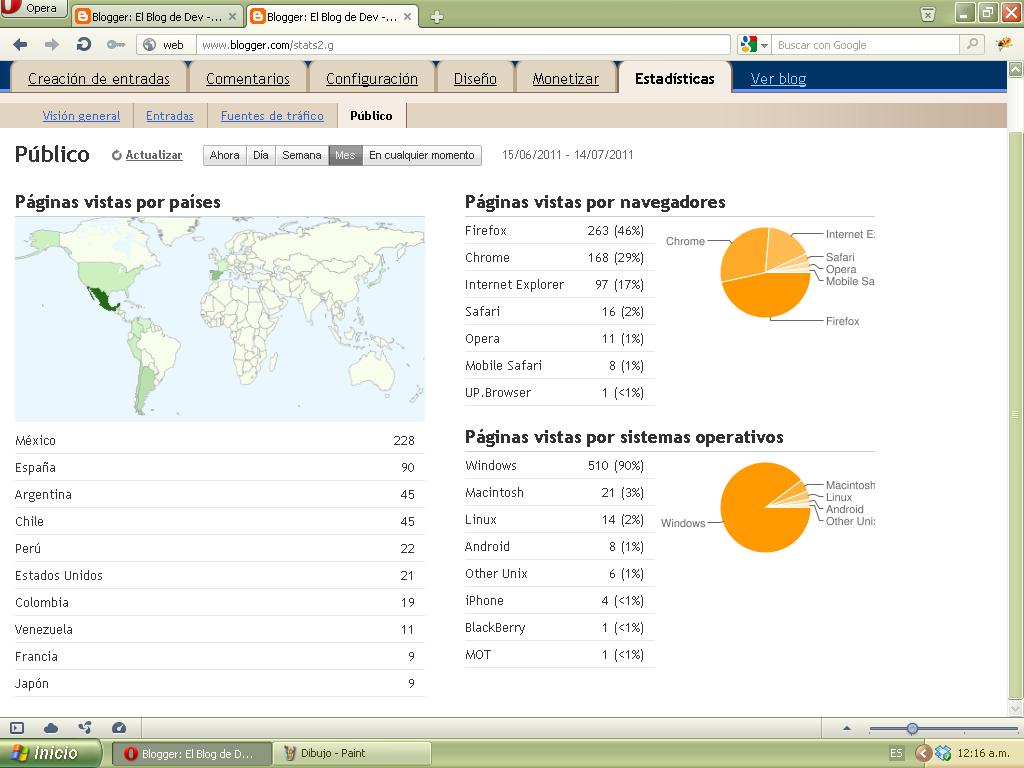The width and height of the screenshot is (1024, 768).
Task: Adjust the Opera zoom slider handle
Action: click(x=912, y=728)
